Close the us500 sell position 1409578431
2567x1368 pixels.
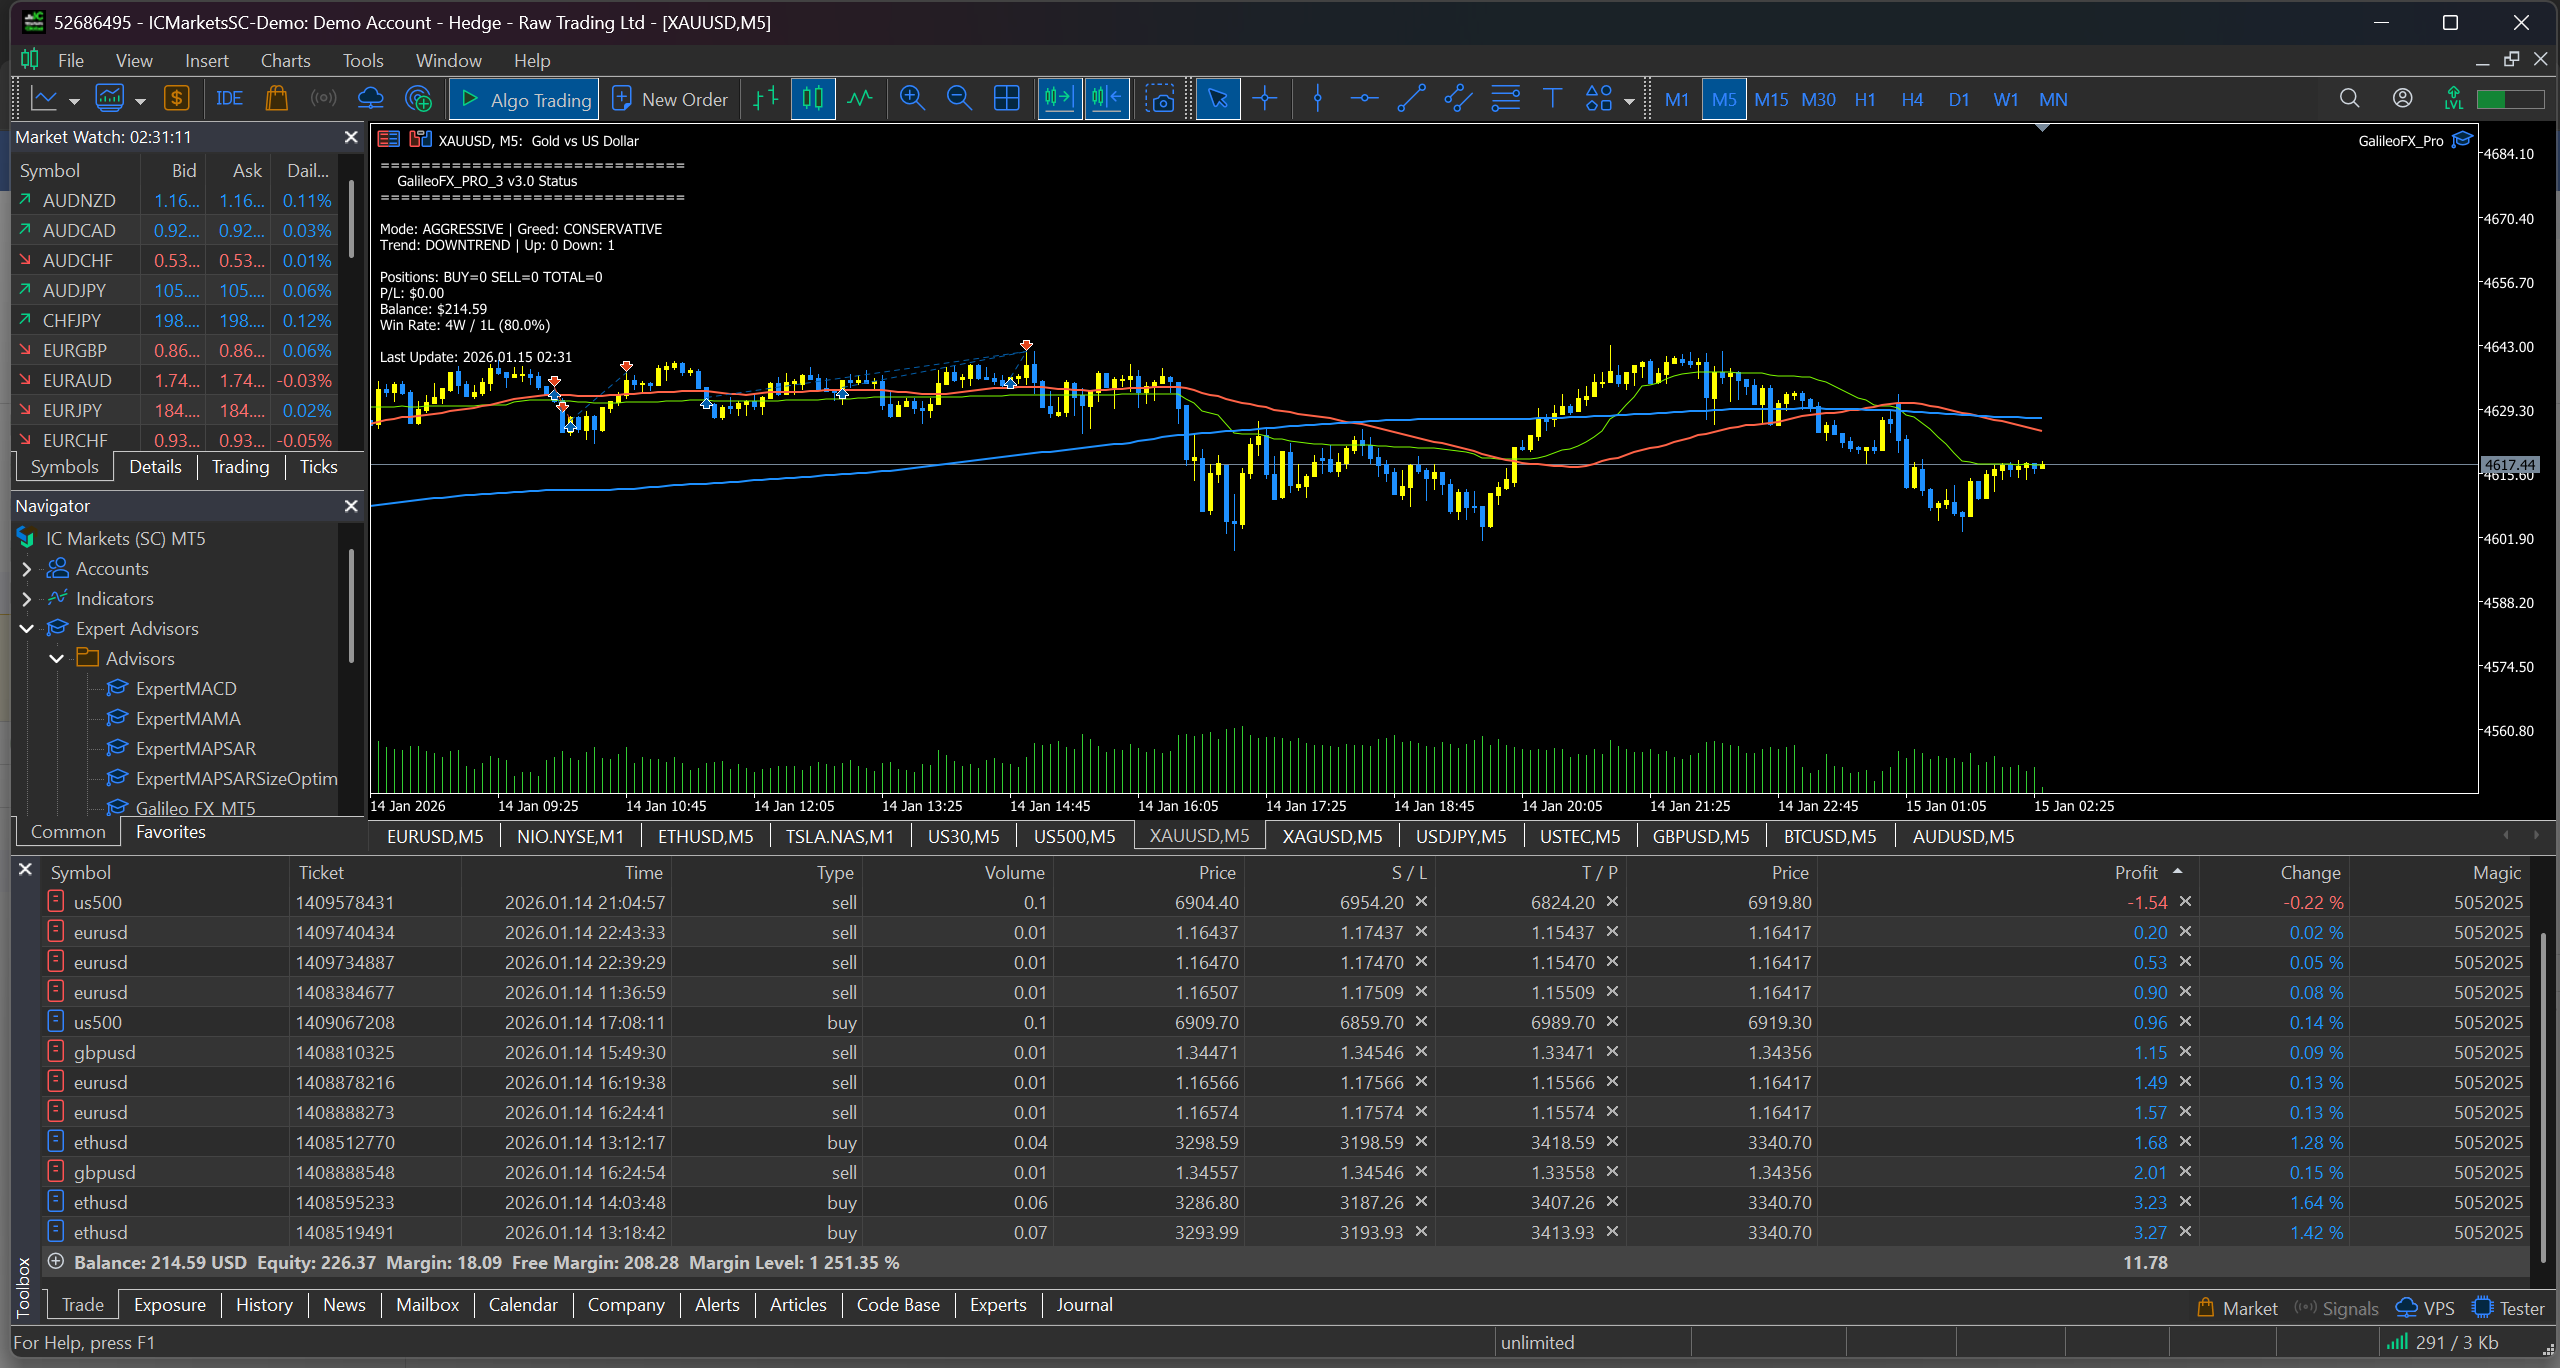(2186, 902)
